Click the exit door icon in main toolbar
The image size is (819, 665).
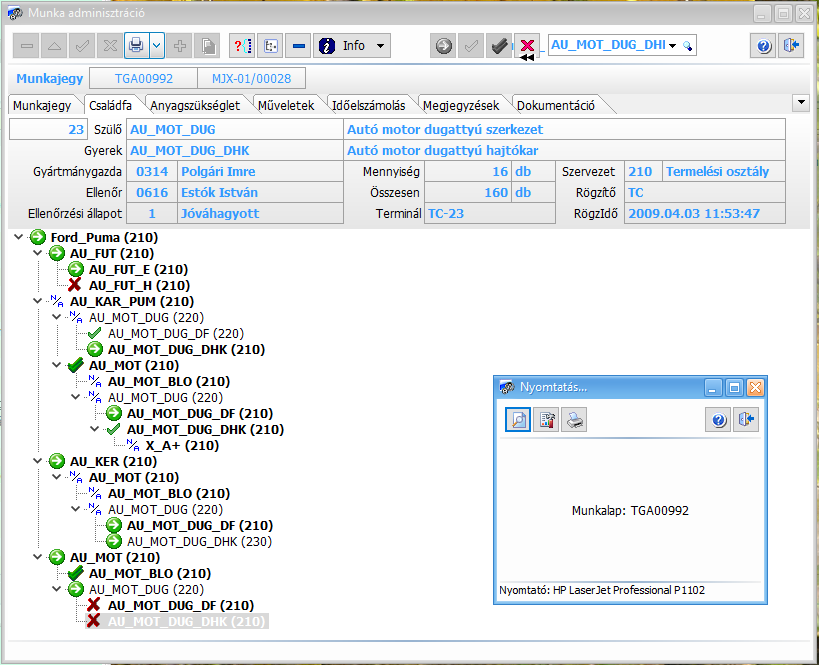pos(791,46)
